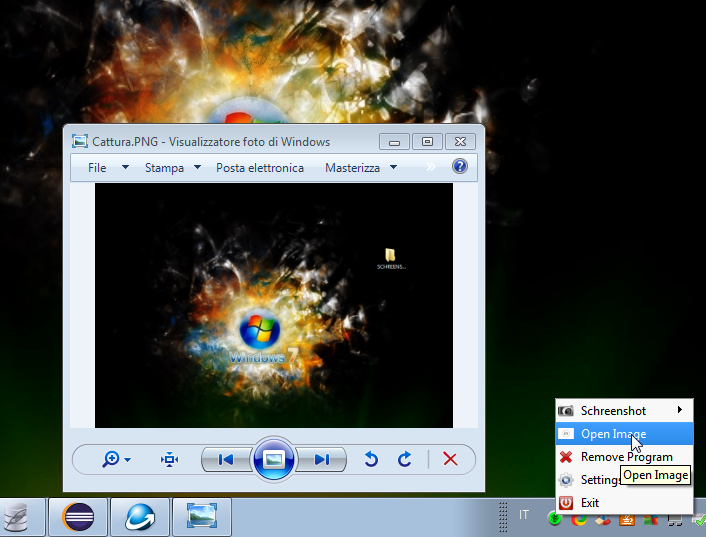Maximize the photo viewer window
Screen dimensions: 706x537
(427, 141)
